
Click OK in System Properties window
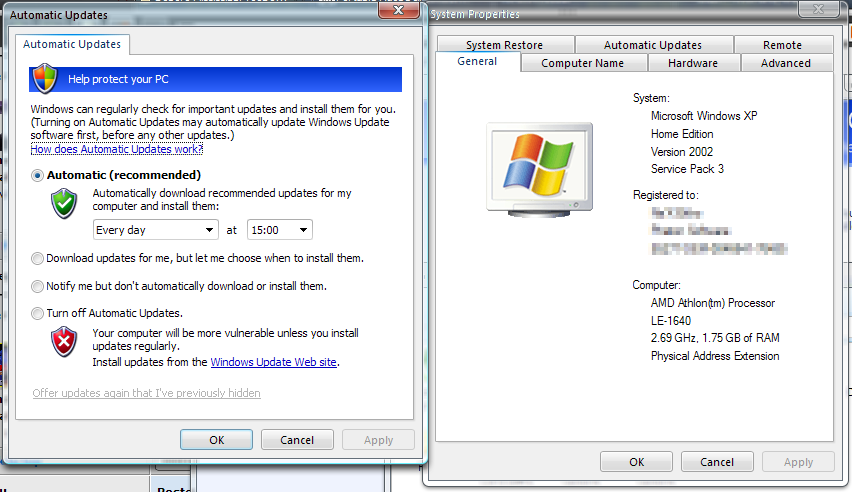coord(636,462)
